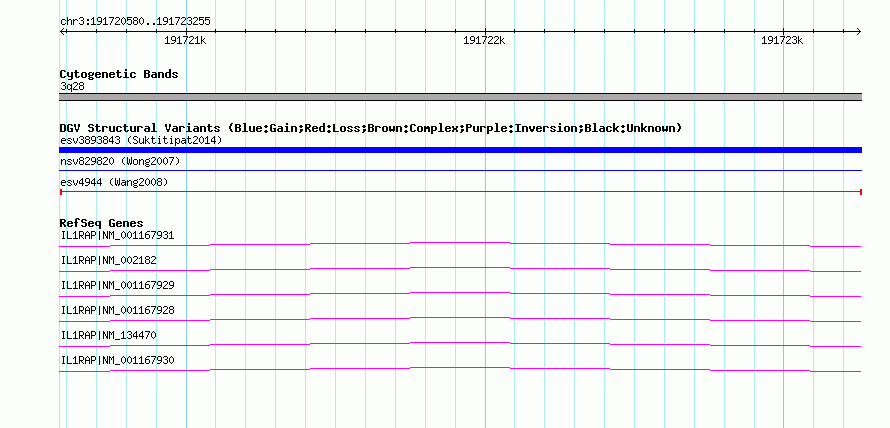Open the IL1RAP|NM_134470 transcript label

(108, 335)
